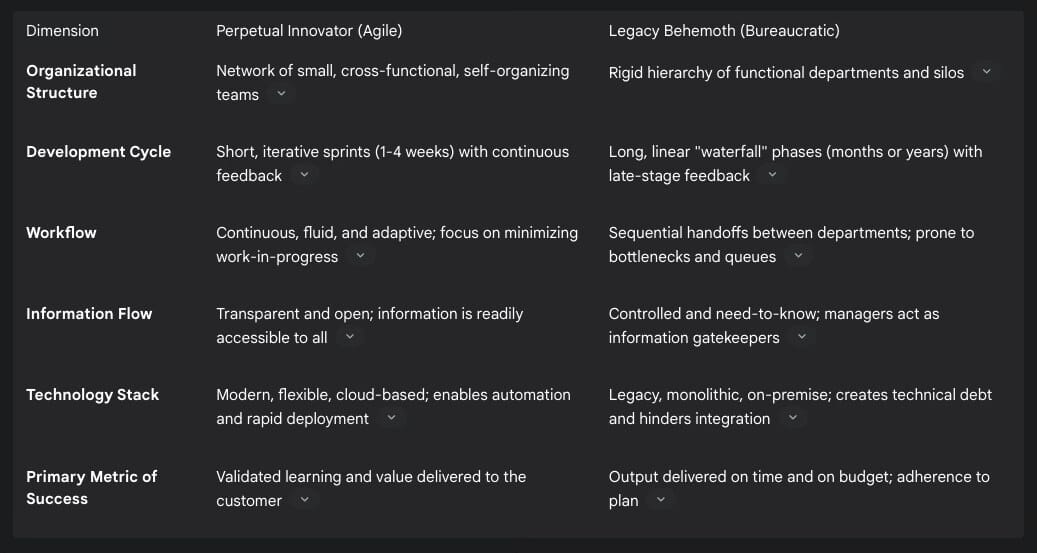Image resolution: width=1037 pixels, height=553 pixels.
Task: Expand chevron after 'self-organizing teams' cell
Action: click(x=281, y=94)
